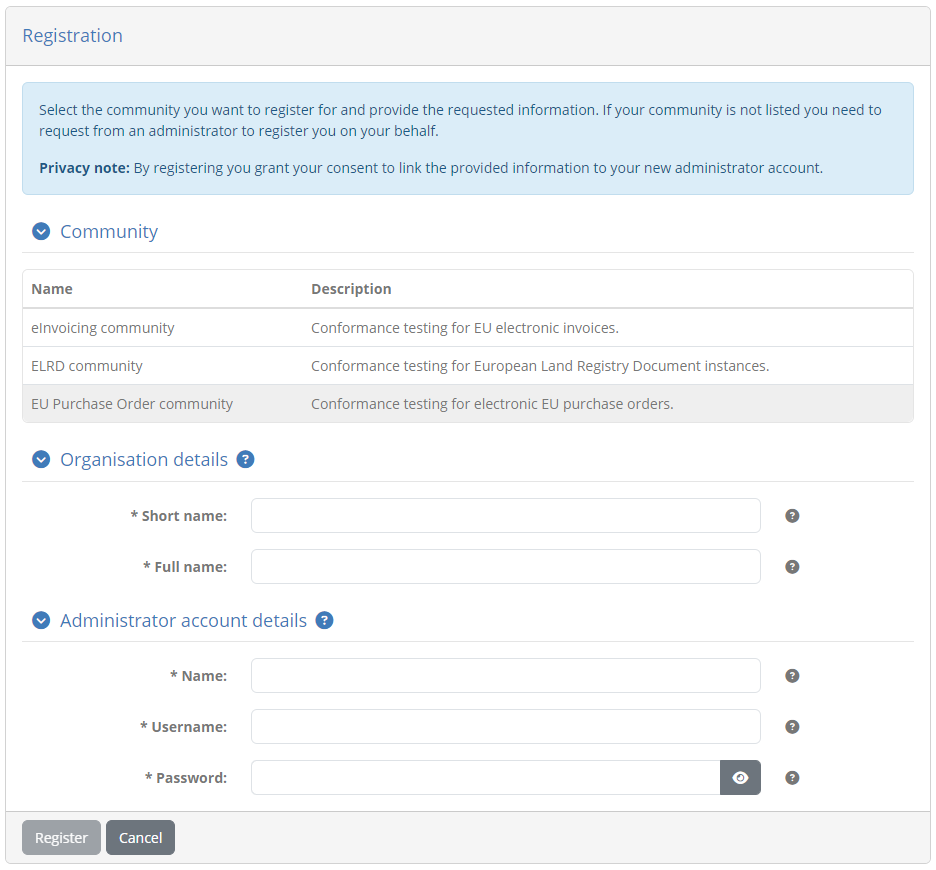Collapse the Community section chevron
The image size is (936, 870).
coord(41,231)
